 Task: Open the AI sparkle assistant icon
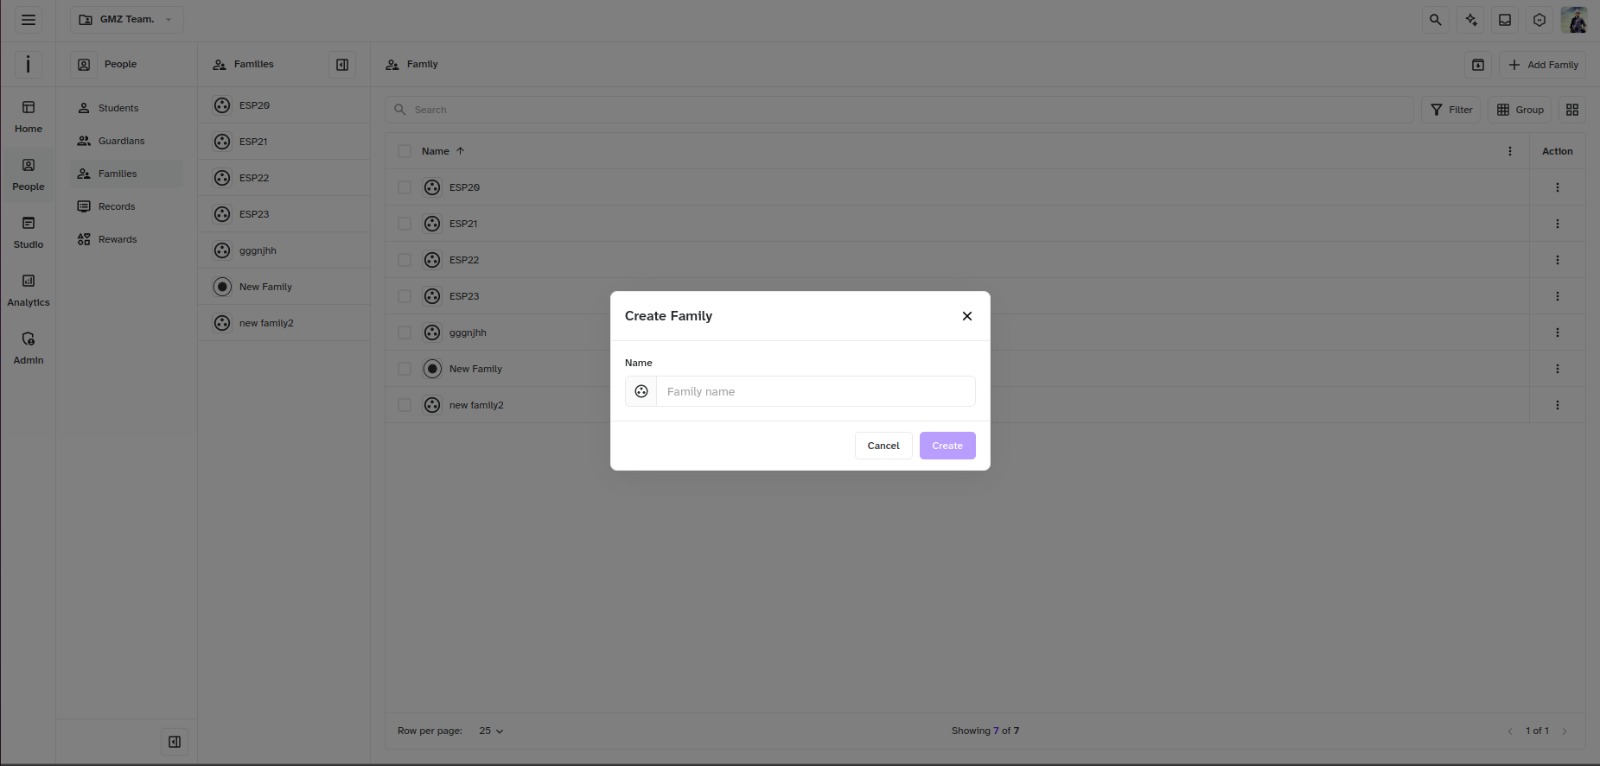(1470, 20)
